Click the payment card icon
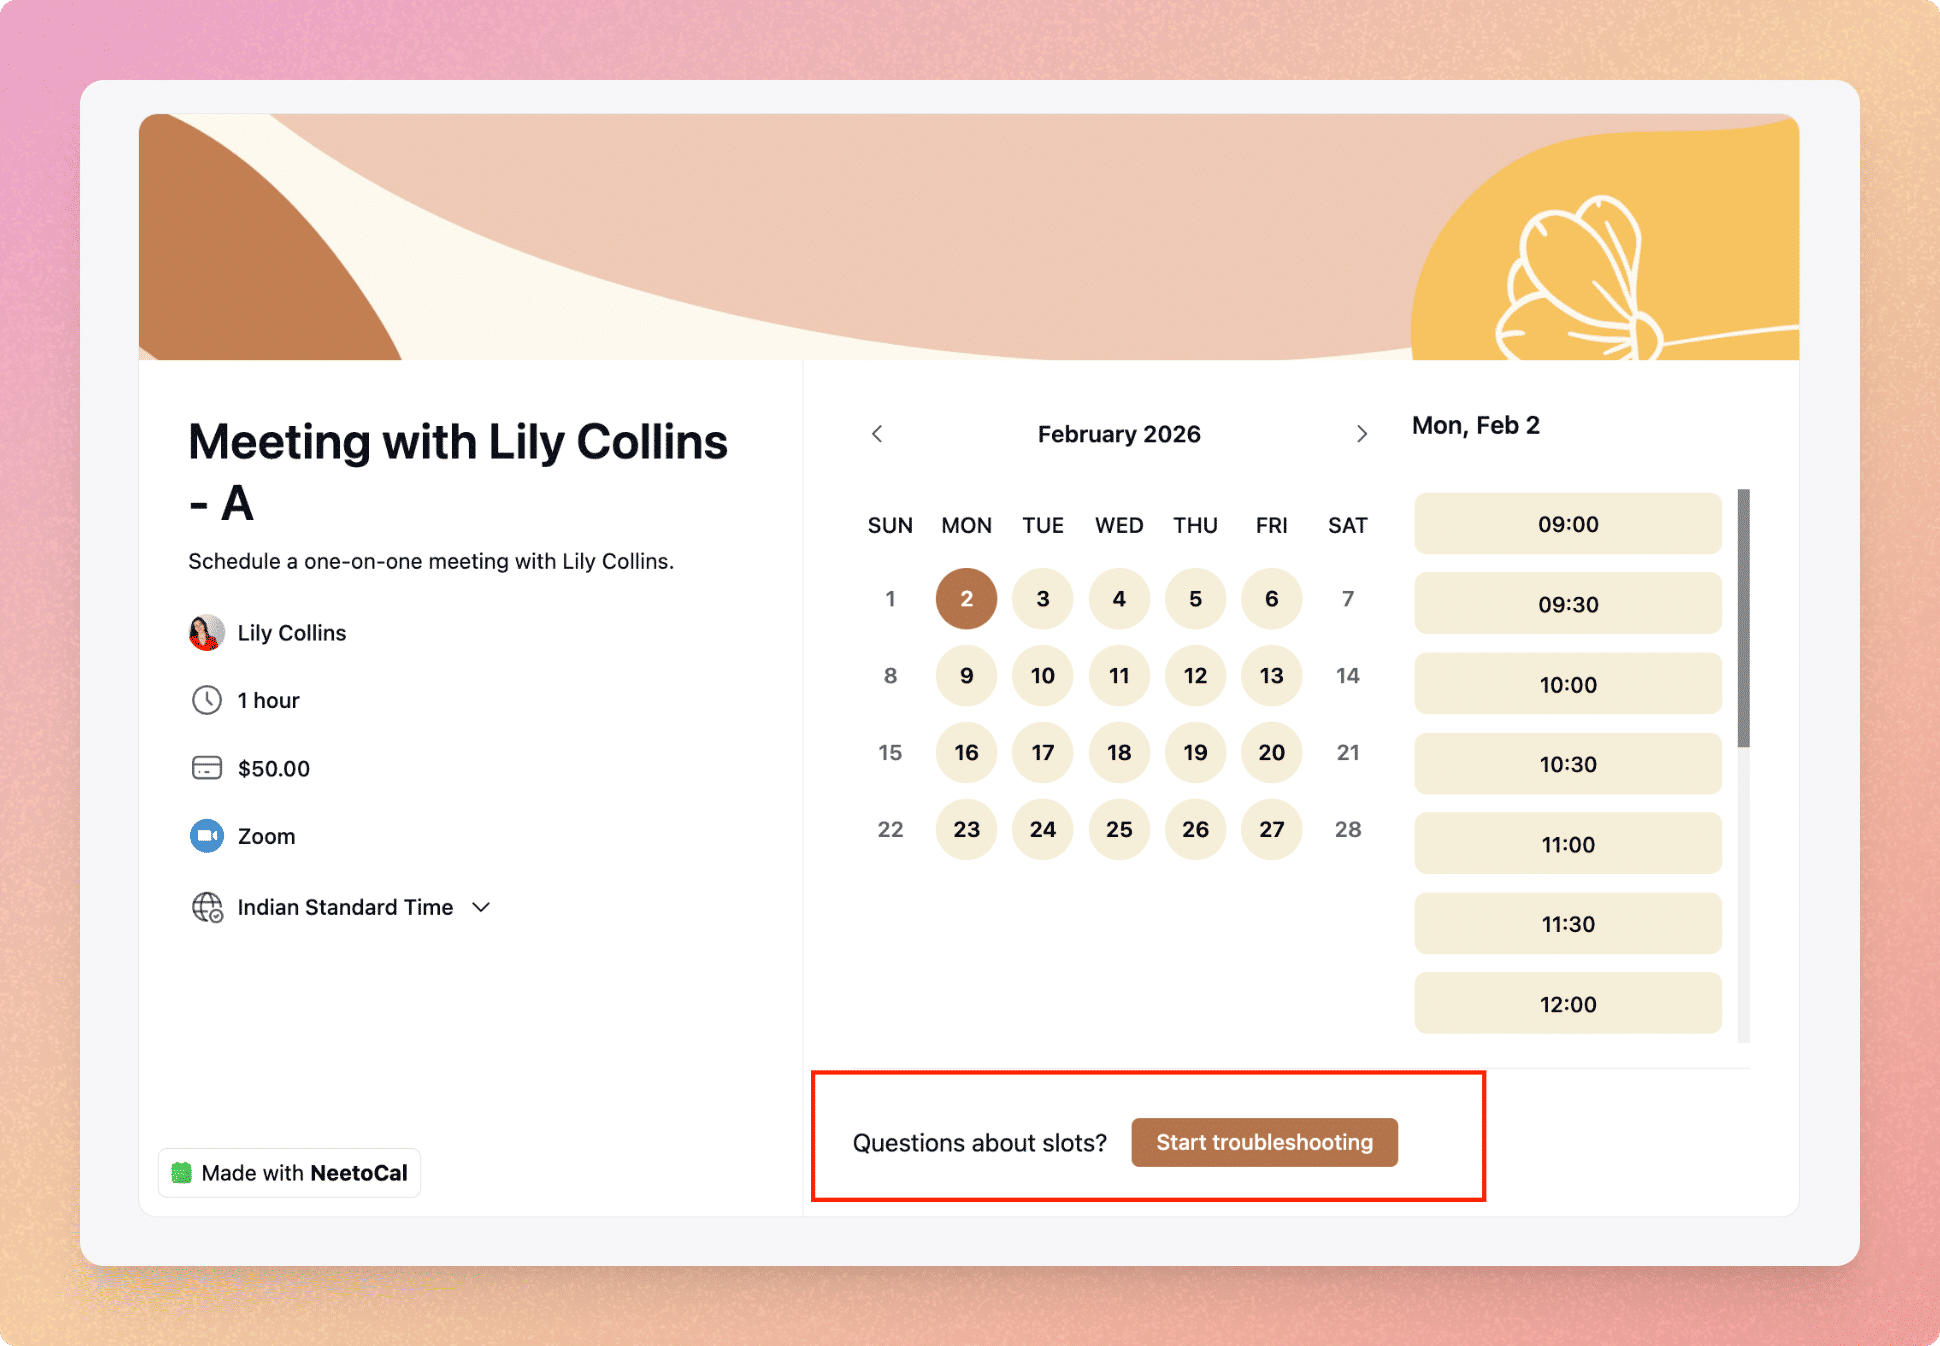The height and width of the screenshot is (1346, 1940). [x=207, y=768]
